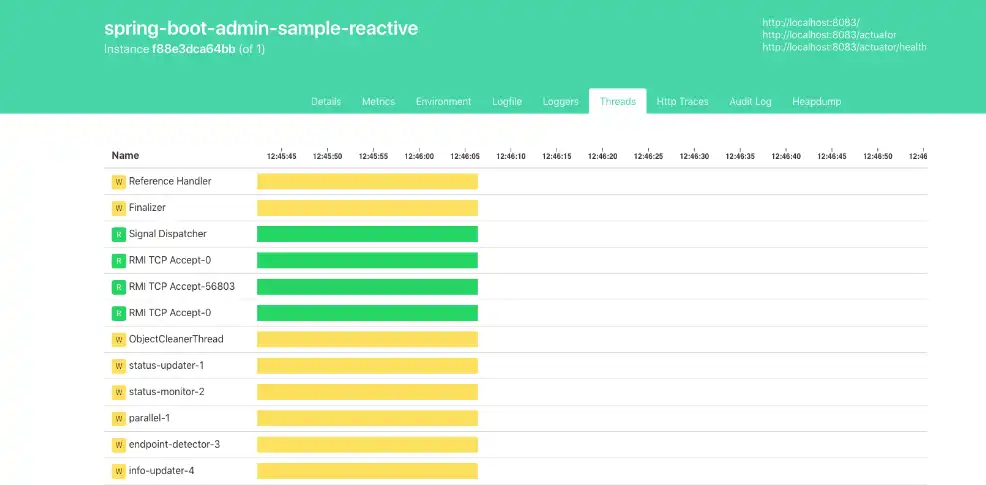The width and height of the screenshot is (986, 485).
Task: Click the green bar for RMI TCP Accept-56803
Action: 367,287
